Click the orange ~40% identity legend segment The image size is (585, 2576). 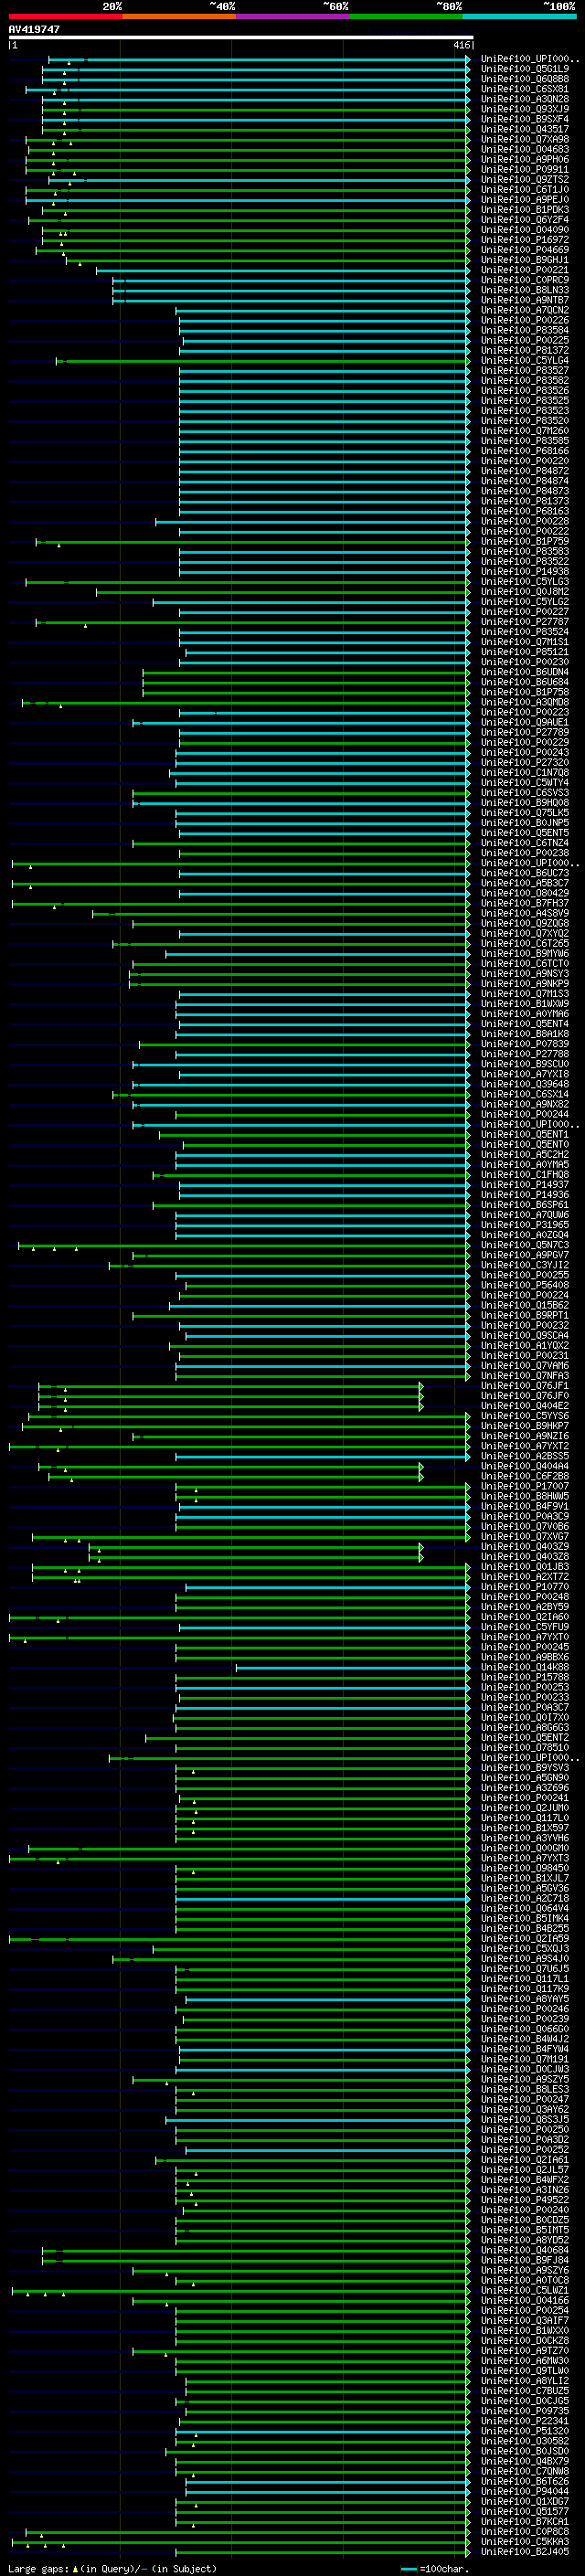click(179, 16)
